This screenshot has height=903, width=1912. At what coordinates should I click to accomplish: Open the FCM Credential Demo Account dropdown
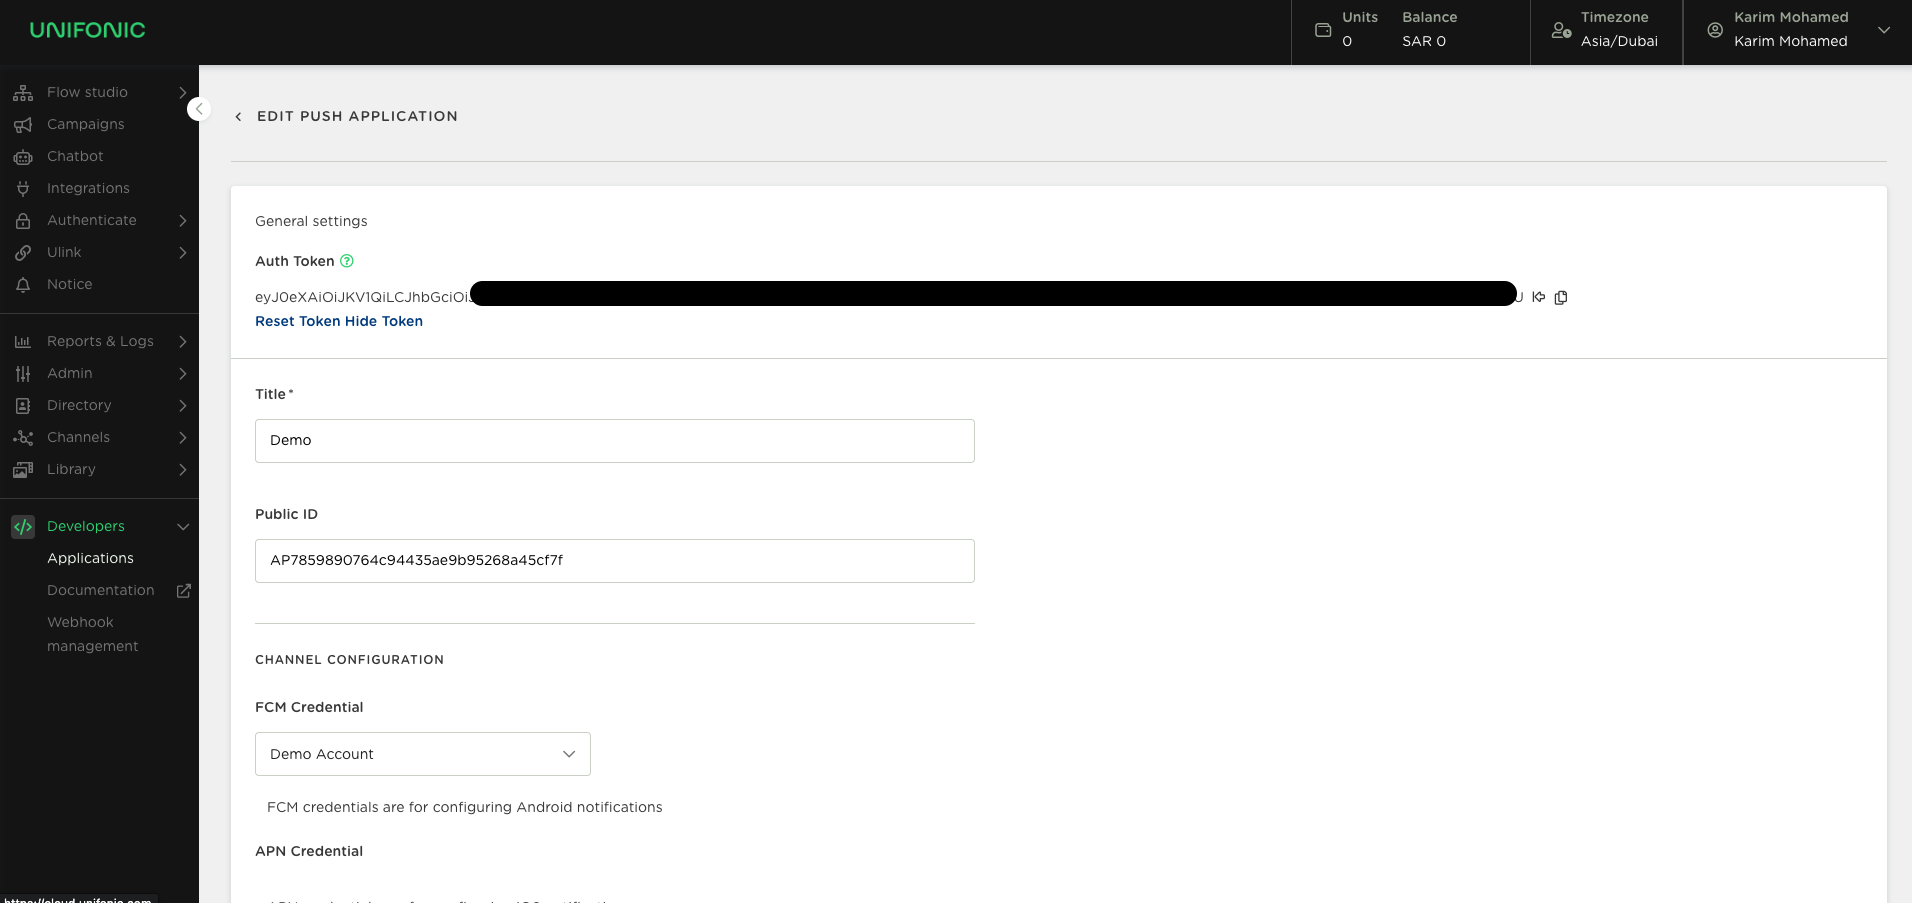point(423,754)
